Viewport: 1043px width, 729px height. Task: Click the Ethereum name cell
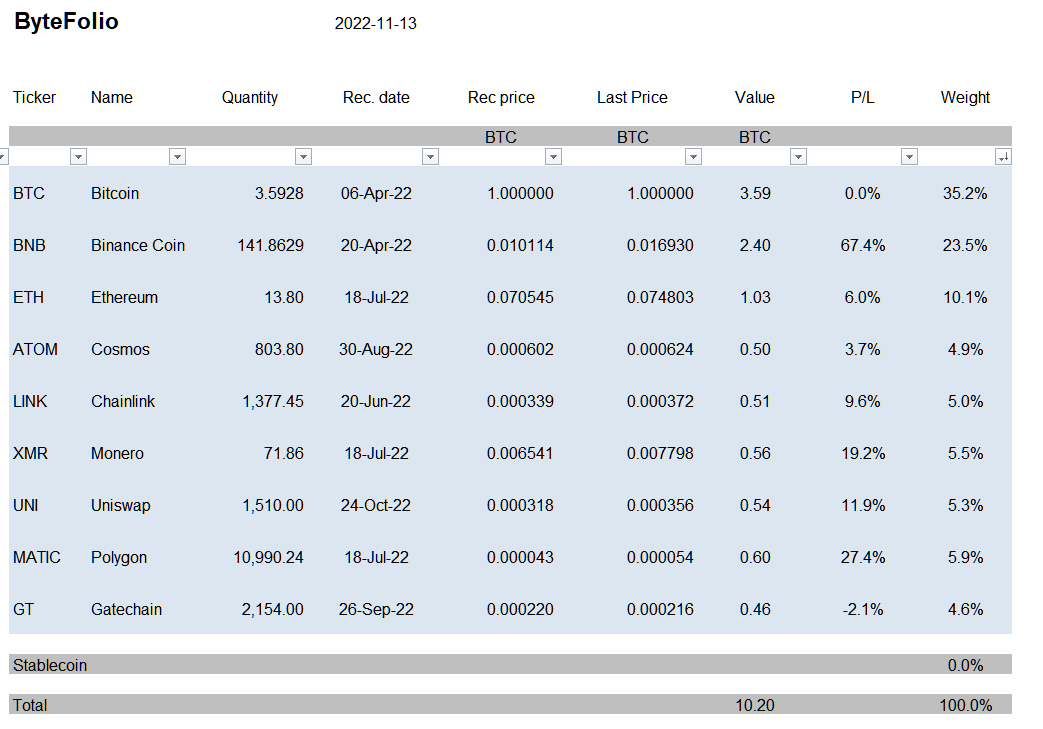(x=124, y=297)
